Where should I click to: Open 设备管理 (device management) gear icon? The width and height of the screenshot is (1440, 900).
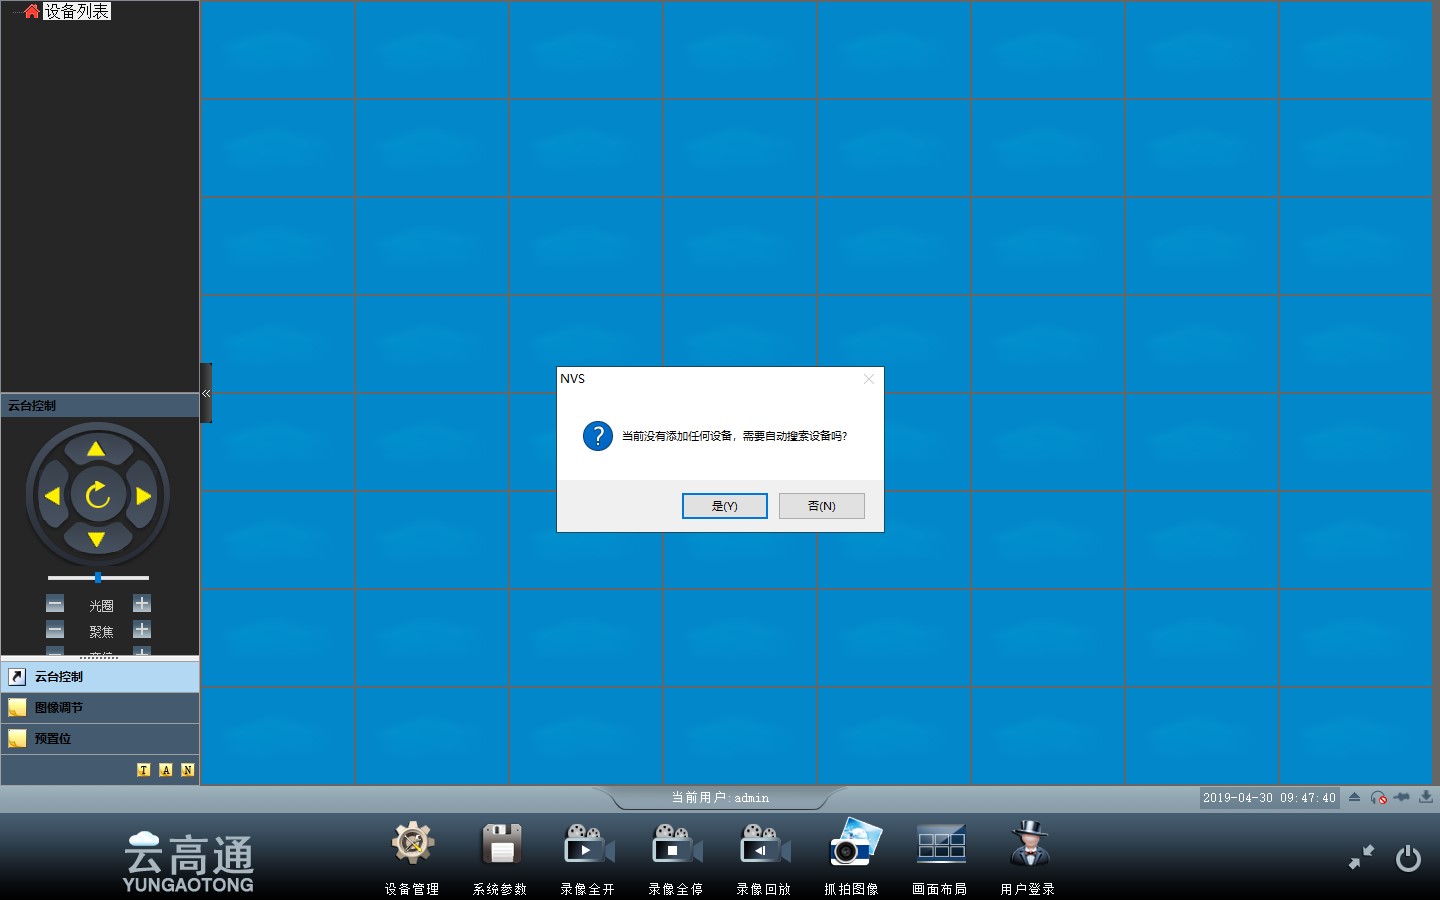click(x=412, y=845)
